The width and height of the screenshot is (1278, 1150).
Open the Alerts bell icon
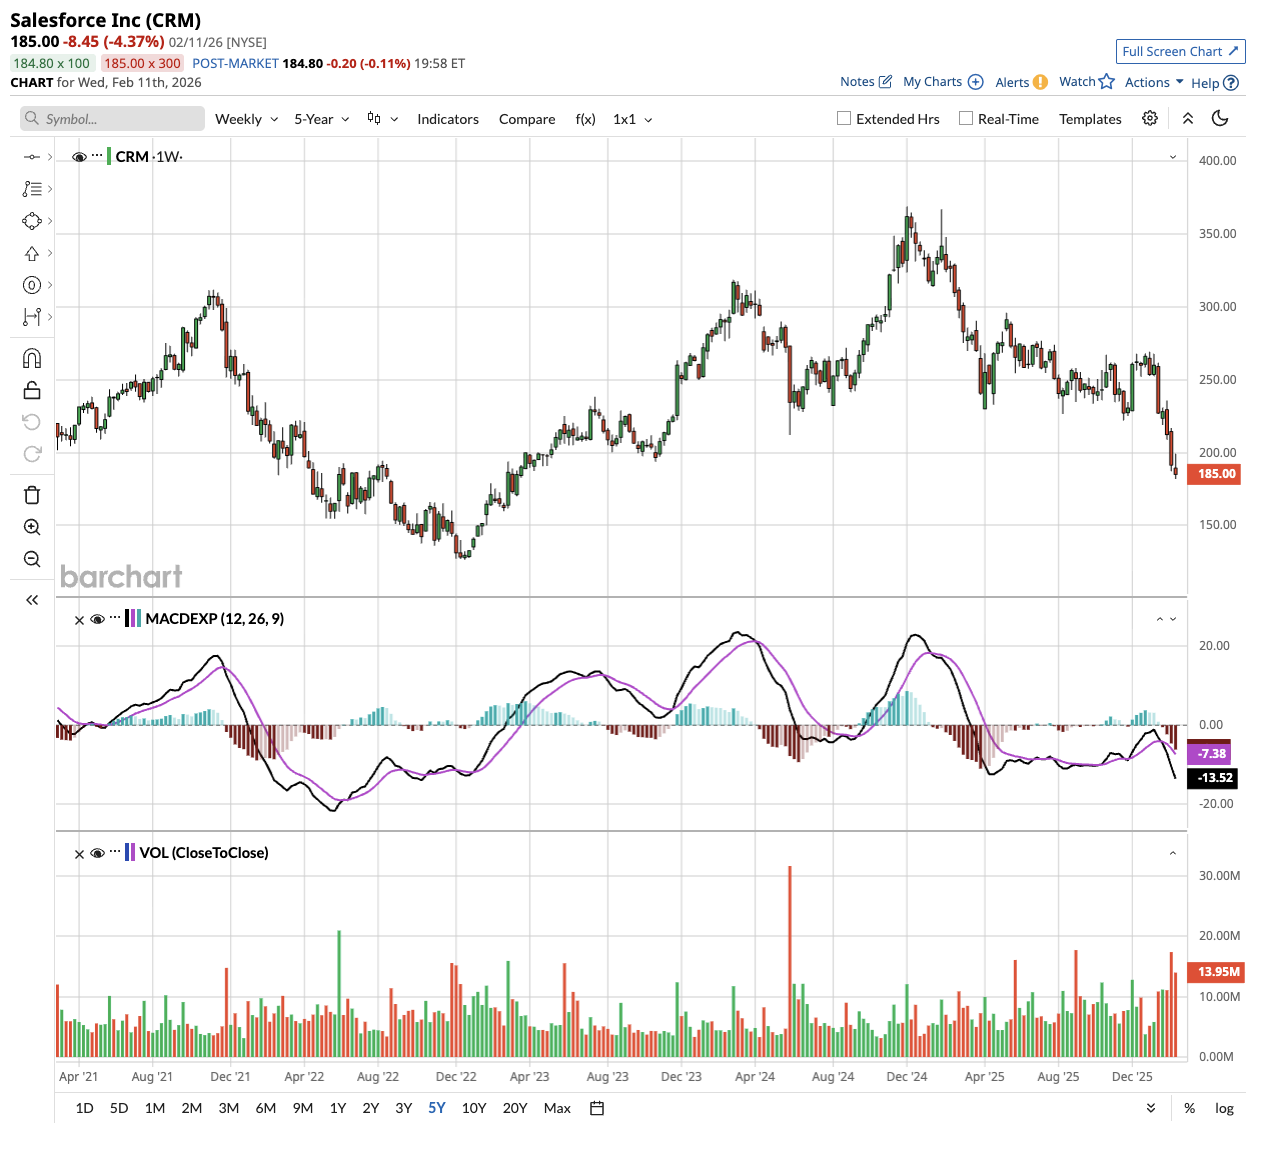coord(1041,82)
